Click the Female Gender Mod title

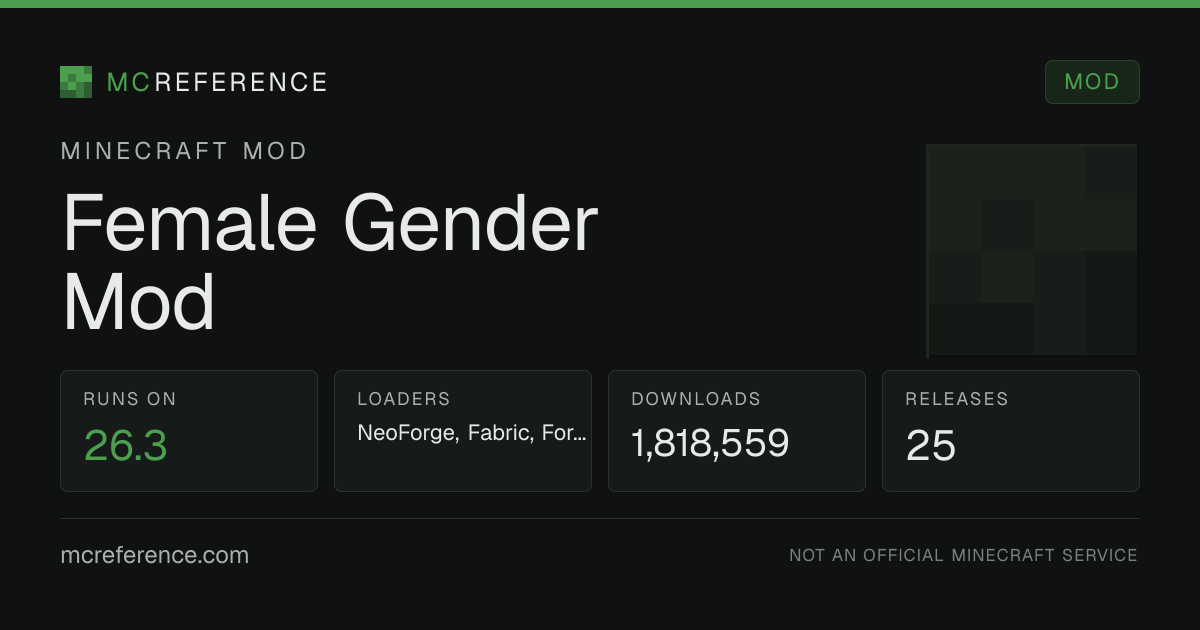[330, 263]
